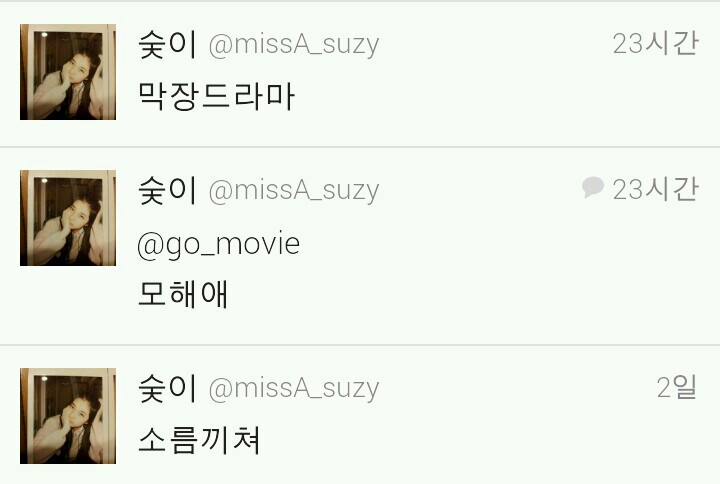Screen dimensions: 720x484
Task: Select the display name 숮이 on the reply tweet
Action: pos(168,190)
